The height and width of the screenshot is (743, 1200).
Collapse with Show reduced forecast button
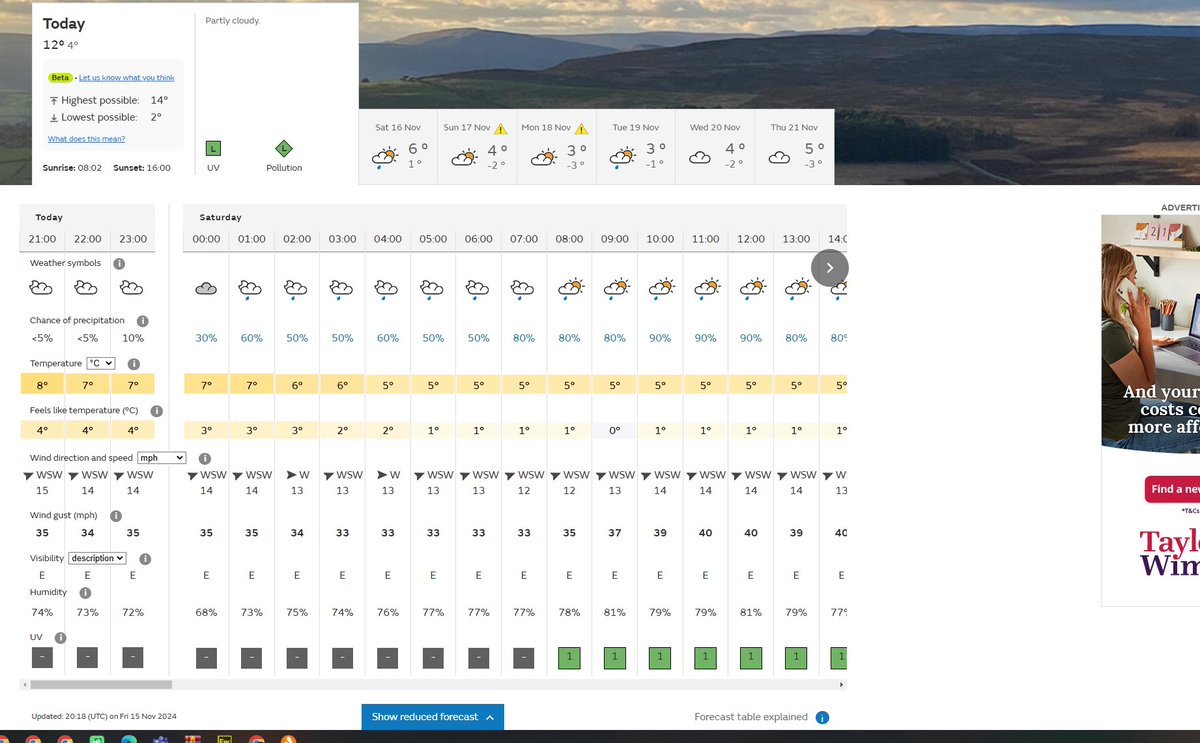click(432, 717)
